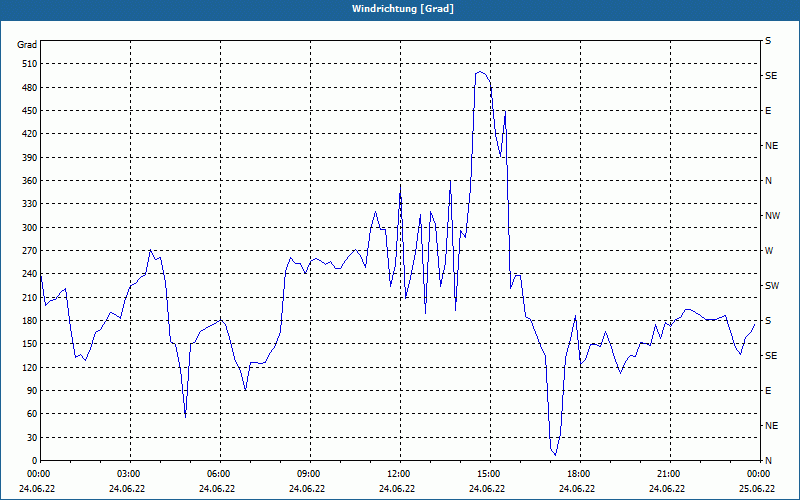The width and height of the screenshot is (800, 500).
Task: Select the N compass label level with 360
Action: point(768,181)
